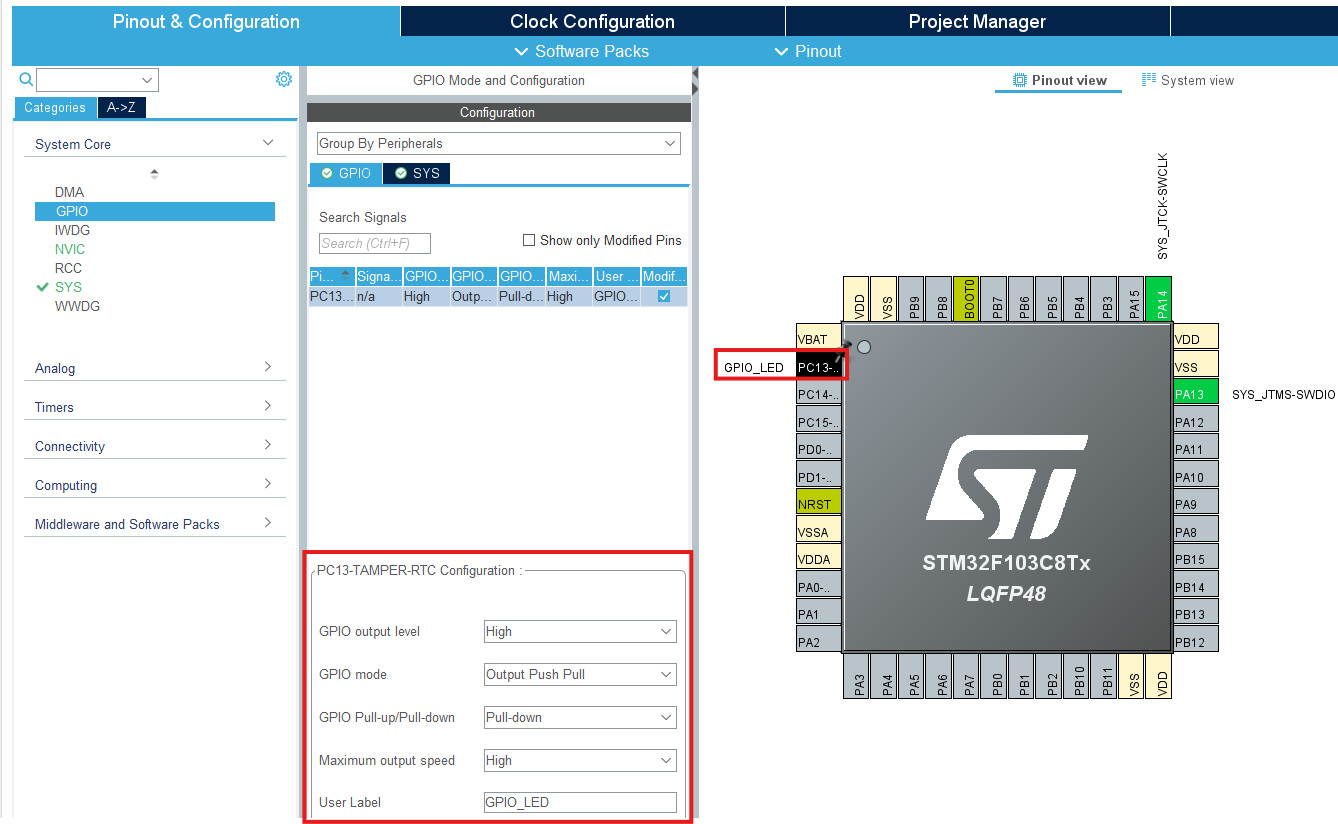Select pin PB15 on the chip
1338x824 pixels.
click(x=1196, y=559)
